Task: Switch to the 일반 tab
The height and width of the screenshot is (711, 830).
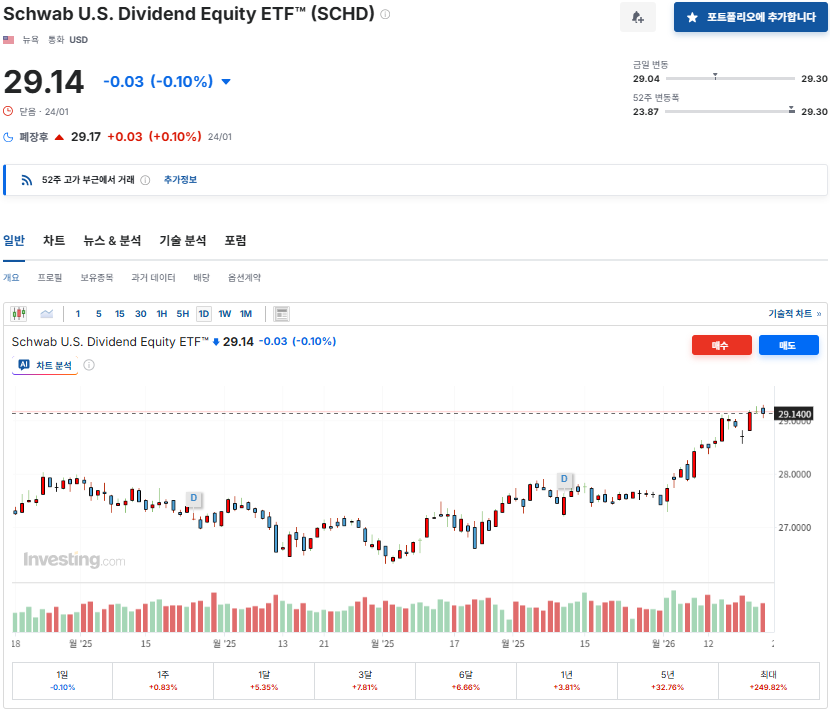Action: coord(14,241)
